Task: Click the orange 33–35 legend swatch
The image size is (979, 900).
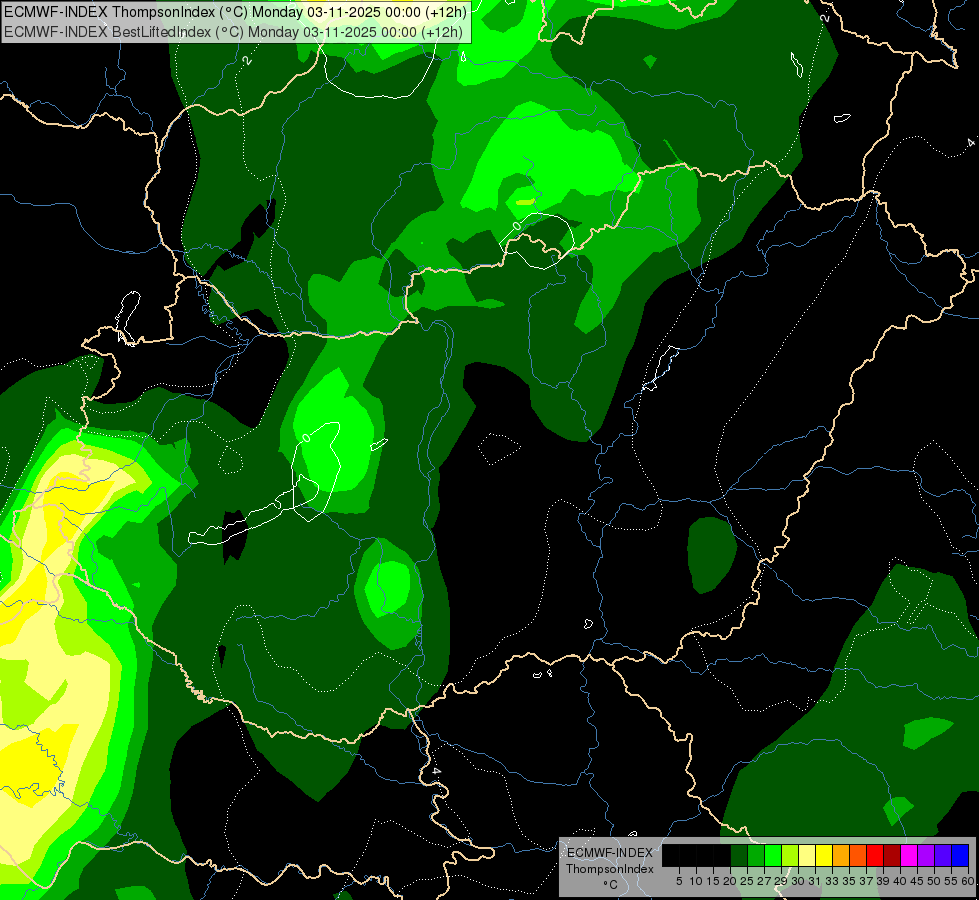Action: click(841, 855)
